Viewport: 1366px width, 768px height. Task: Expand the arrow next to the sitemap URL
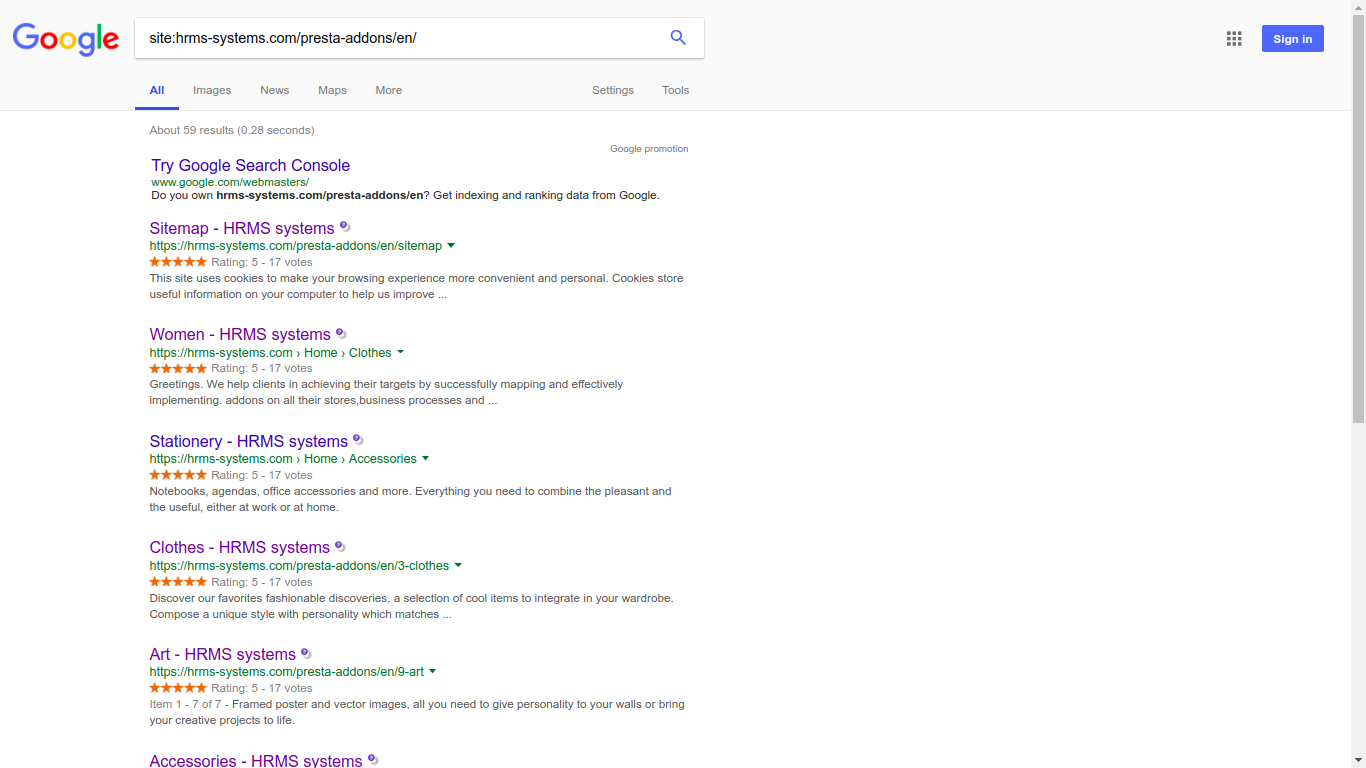[x=451, y=246]
